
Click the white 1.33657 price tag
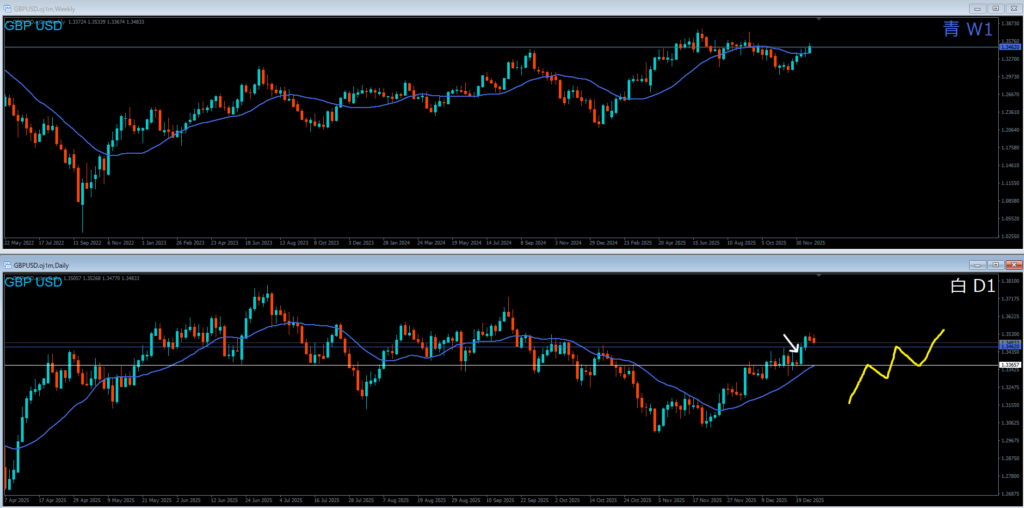click(x=1009, y=366)
